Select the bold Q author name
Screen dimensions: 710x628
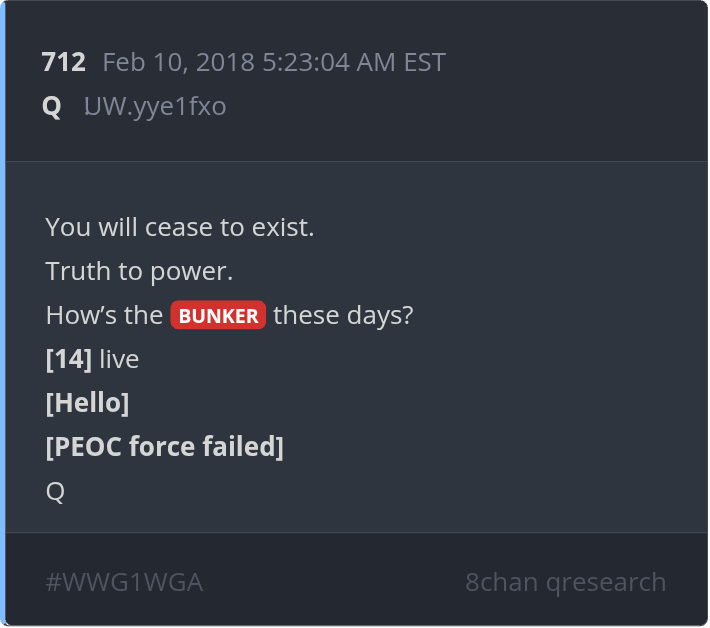52,107
